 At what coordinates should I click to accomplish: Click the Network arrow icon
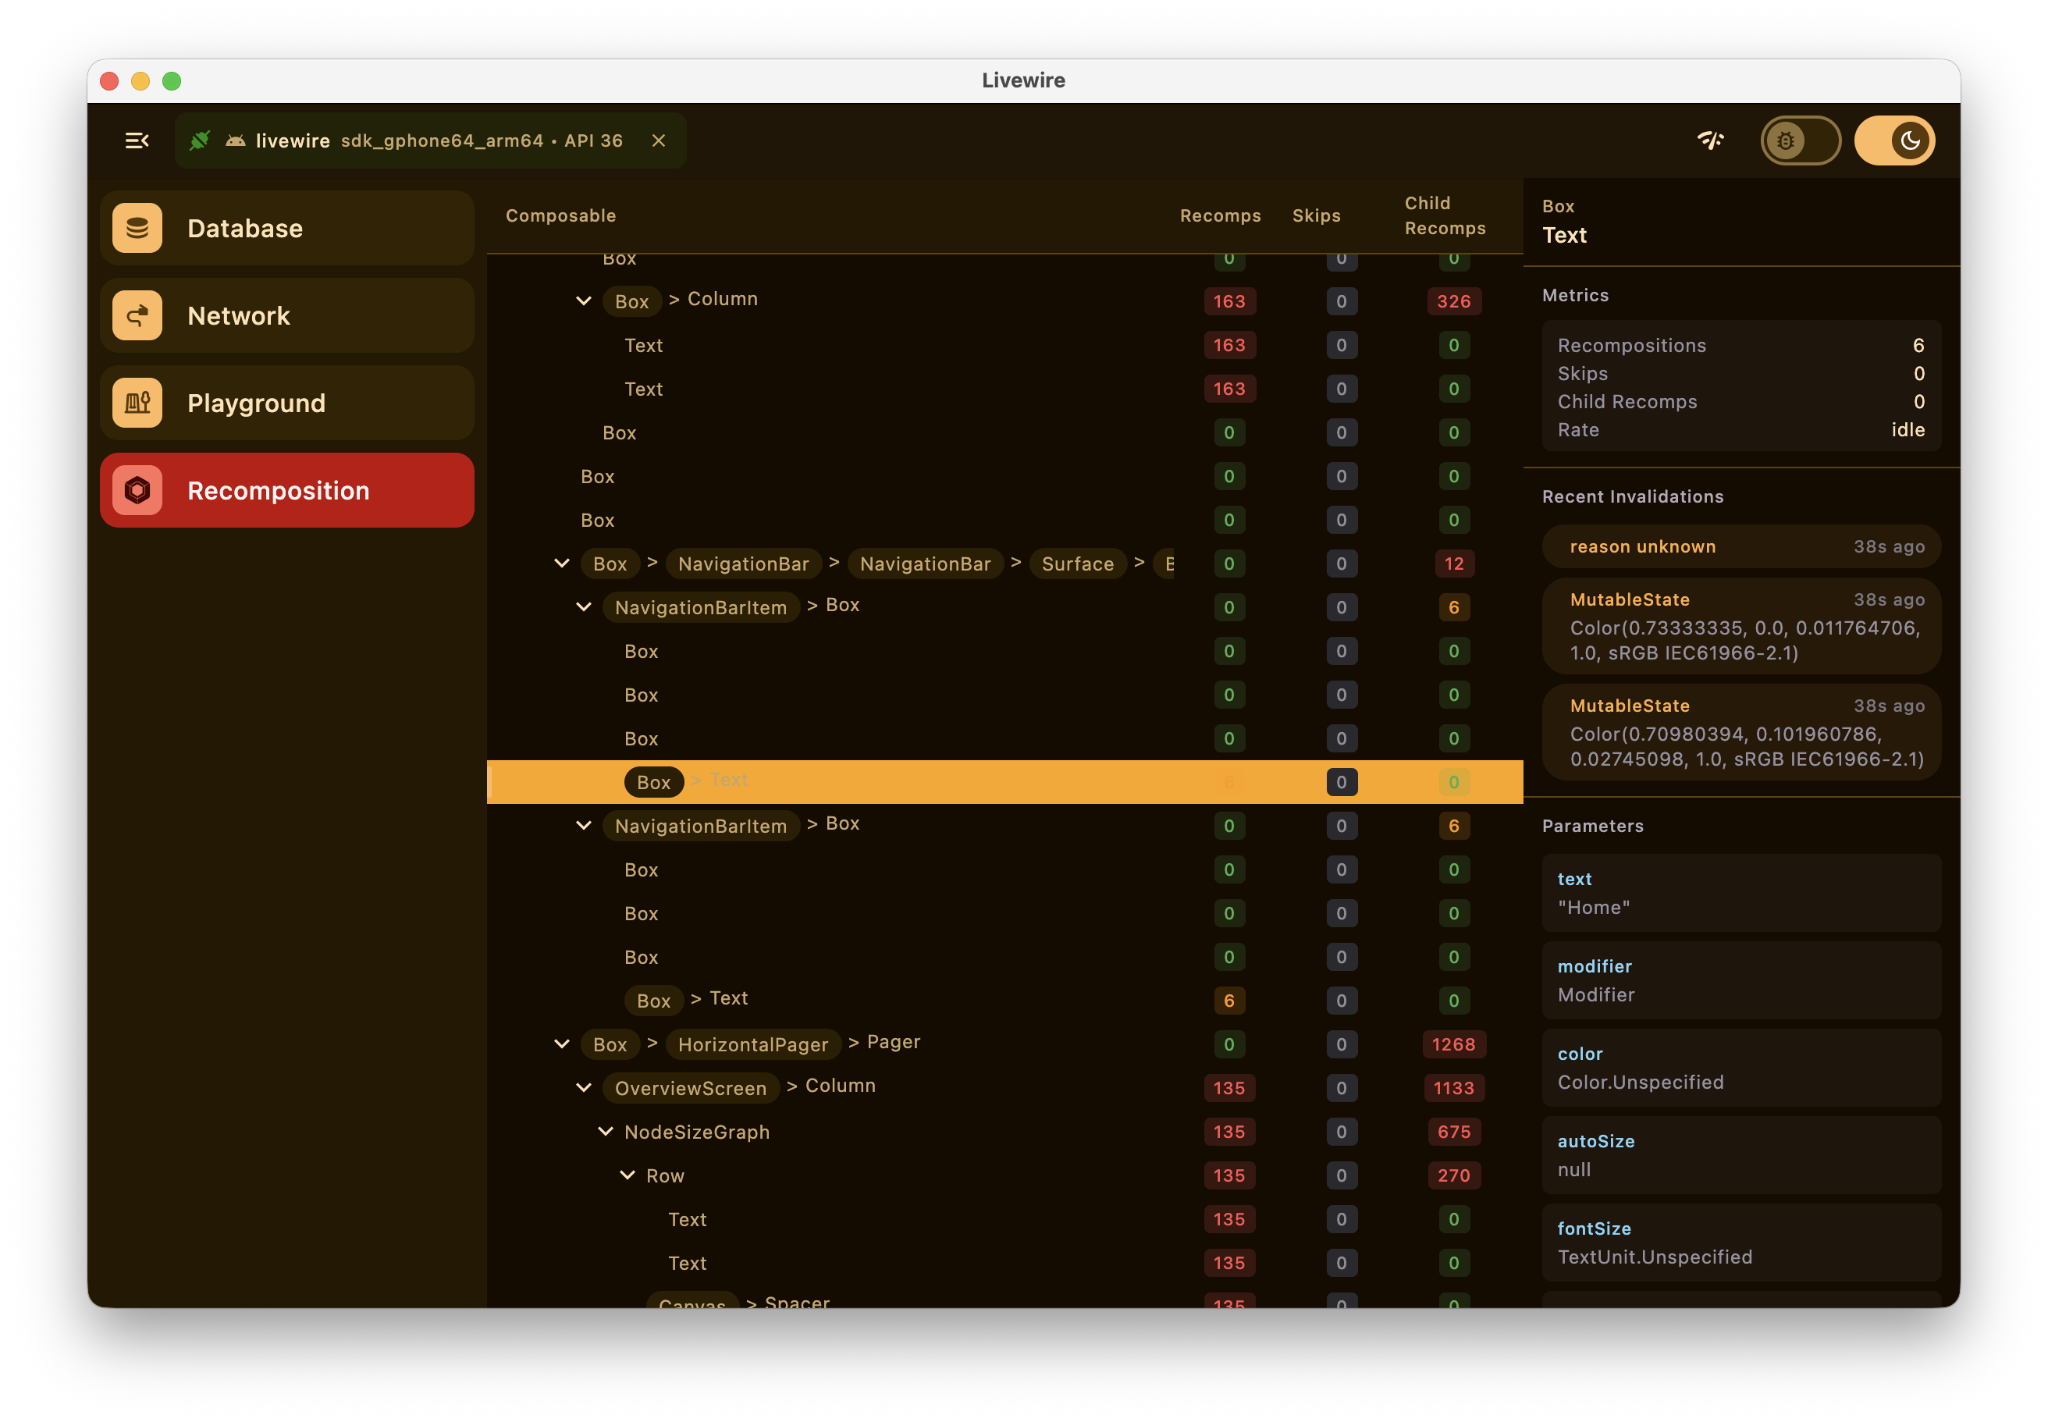point(138,316)
